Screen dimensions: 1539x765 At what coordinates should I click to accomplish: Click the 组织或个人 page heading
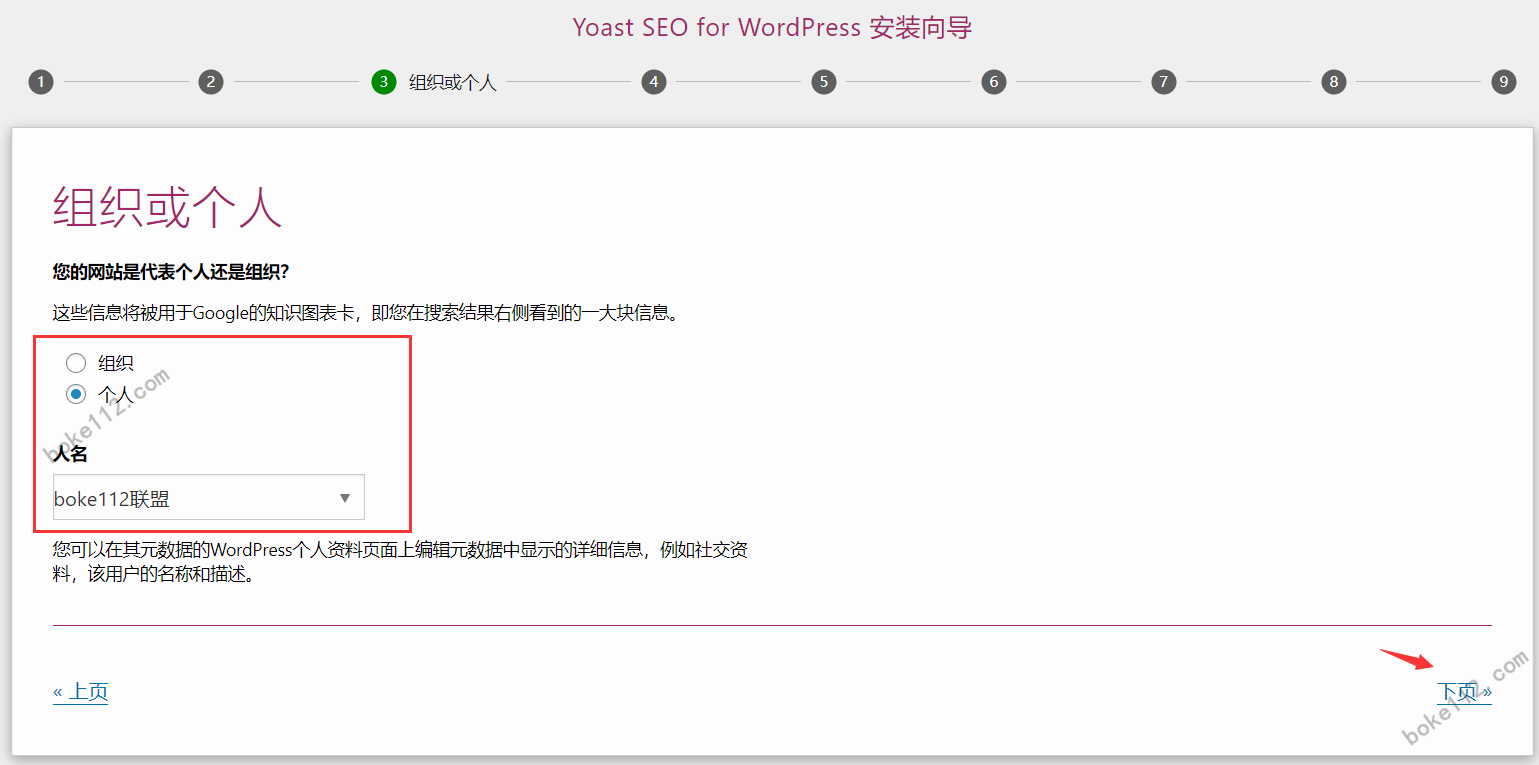(165, 207)
